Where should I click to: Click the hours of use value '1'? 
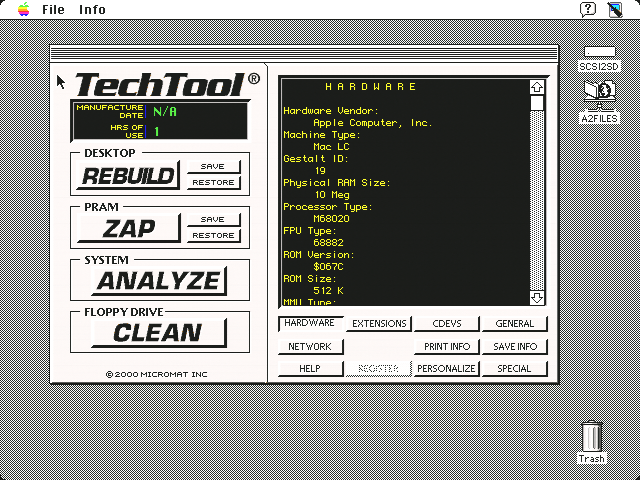pos(157,131)
